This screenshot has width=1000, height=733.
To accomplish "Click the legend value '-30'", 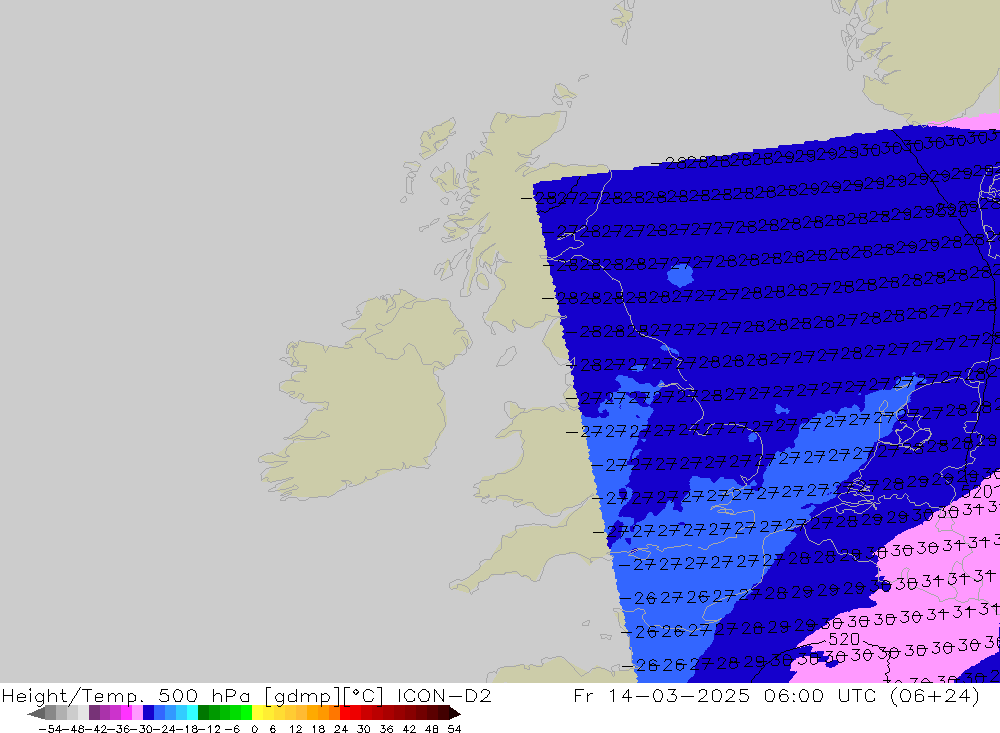I will (x=144, y=729).
